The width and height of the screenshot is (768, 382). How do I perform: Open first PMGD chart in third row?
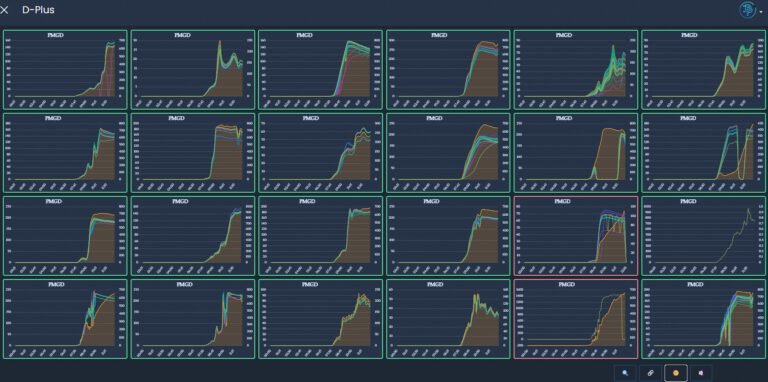click(65, 236)
